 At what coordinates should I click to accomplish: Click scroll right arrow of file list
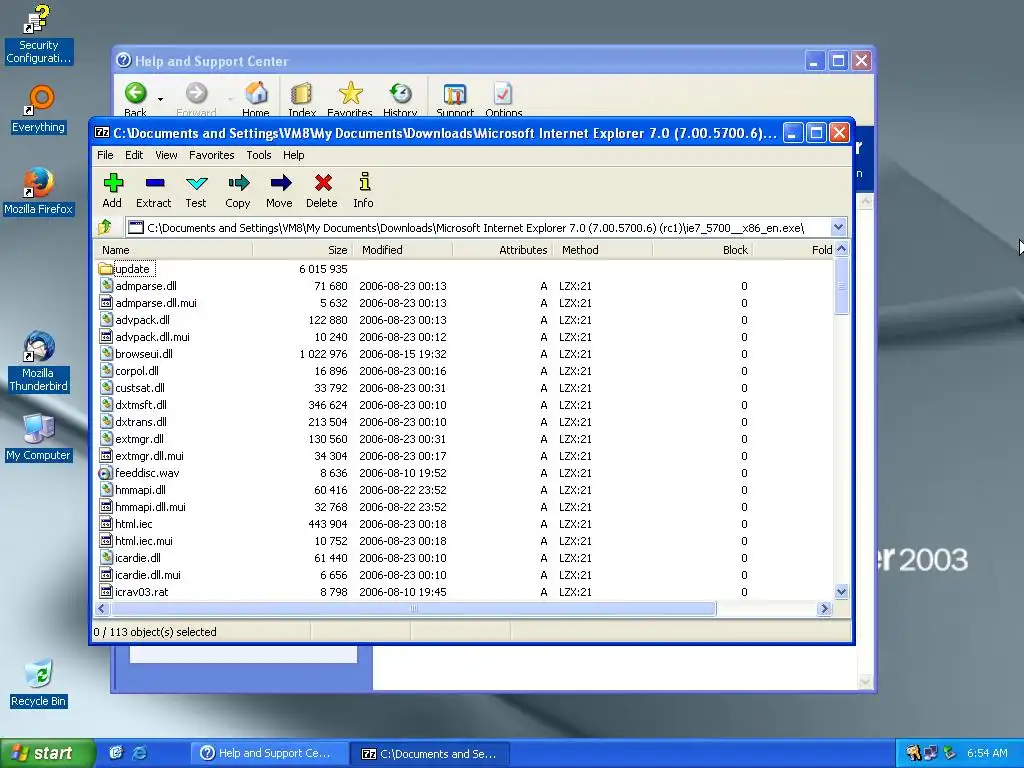point(824,609)
